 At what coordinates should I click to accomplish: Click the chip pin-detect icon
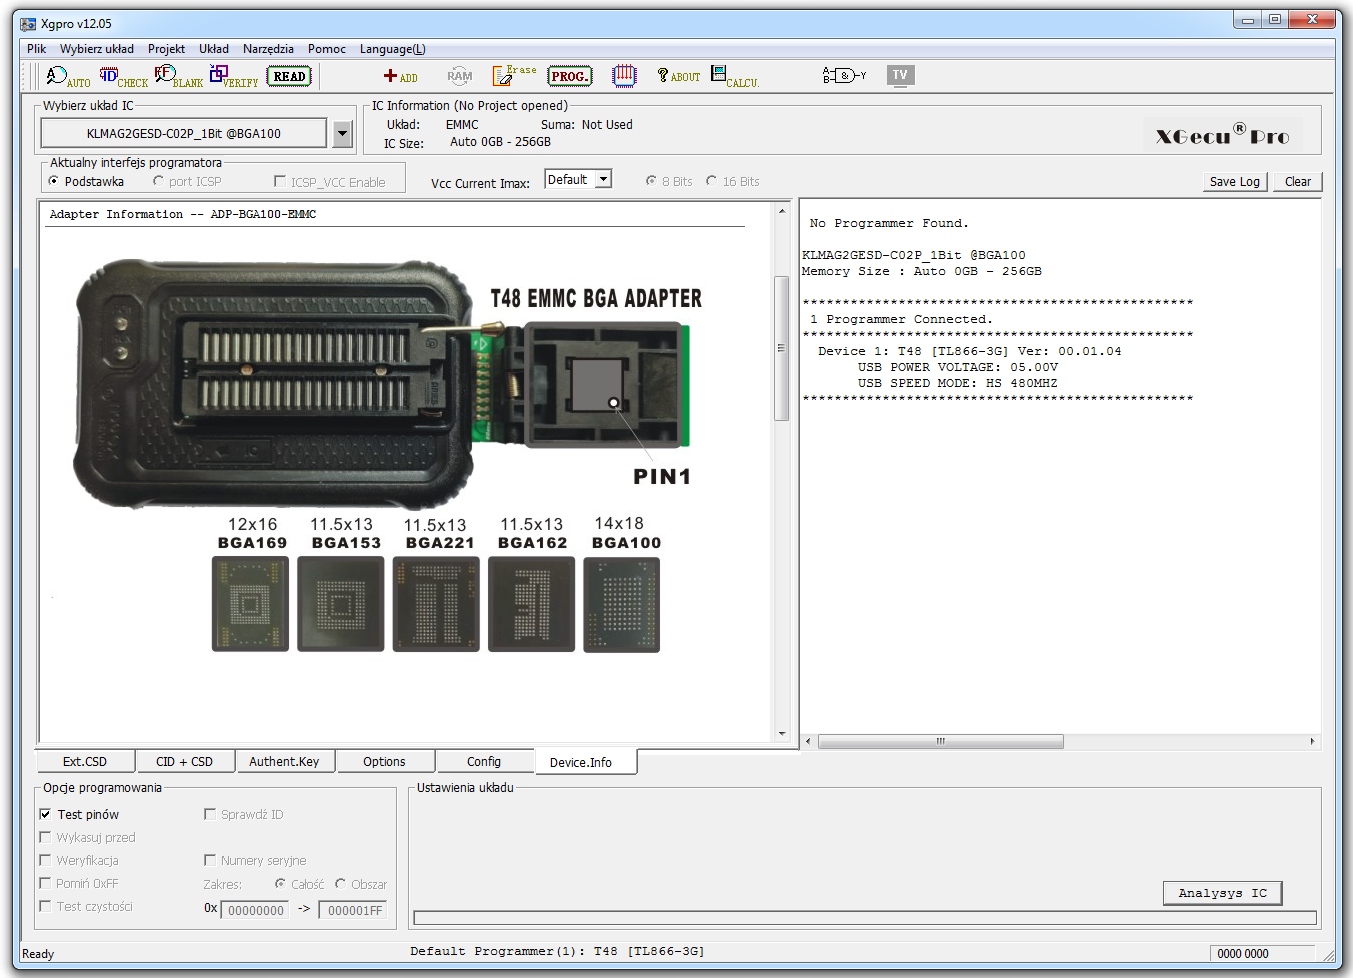624,75
